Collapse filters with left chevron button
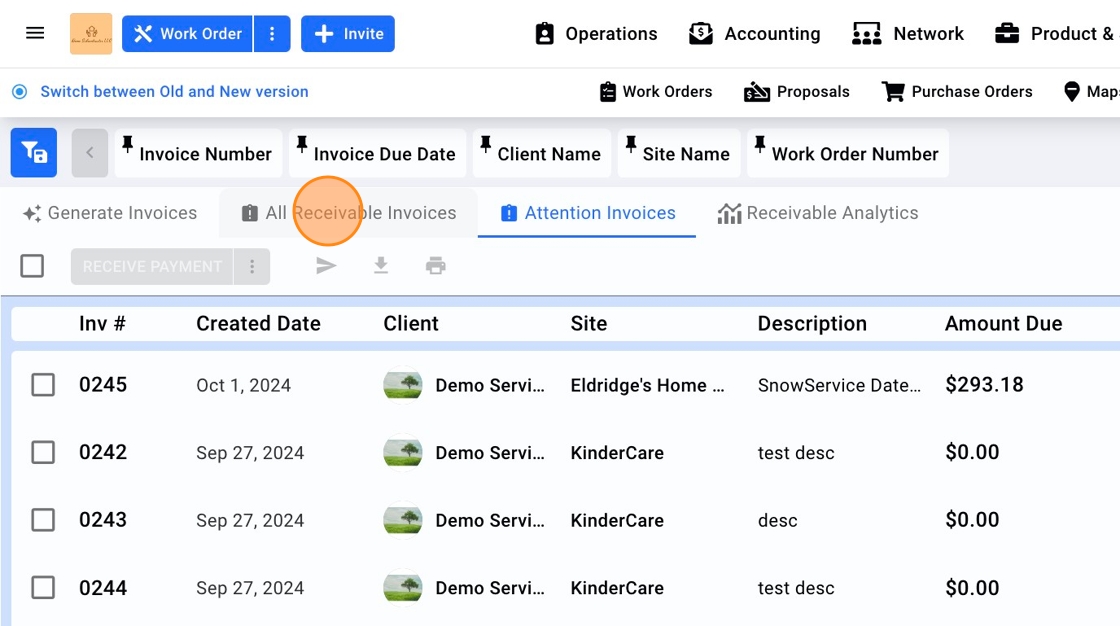The image size is (1120, 626). (x=90, y=153)
